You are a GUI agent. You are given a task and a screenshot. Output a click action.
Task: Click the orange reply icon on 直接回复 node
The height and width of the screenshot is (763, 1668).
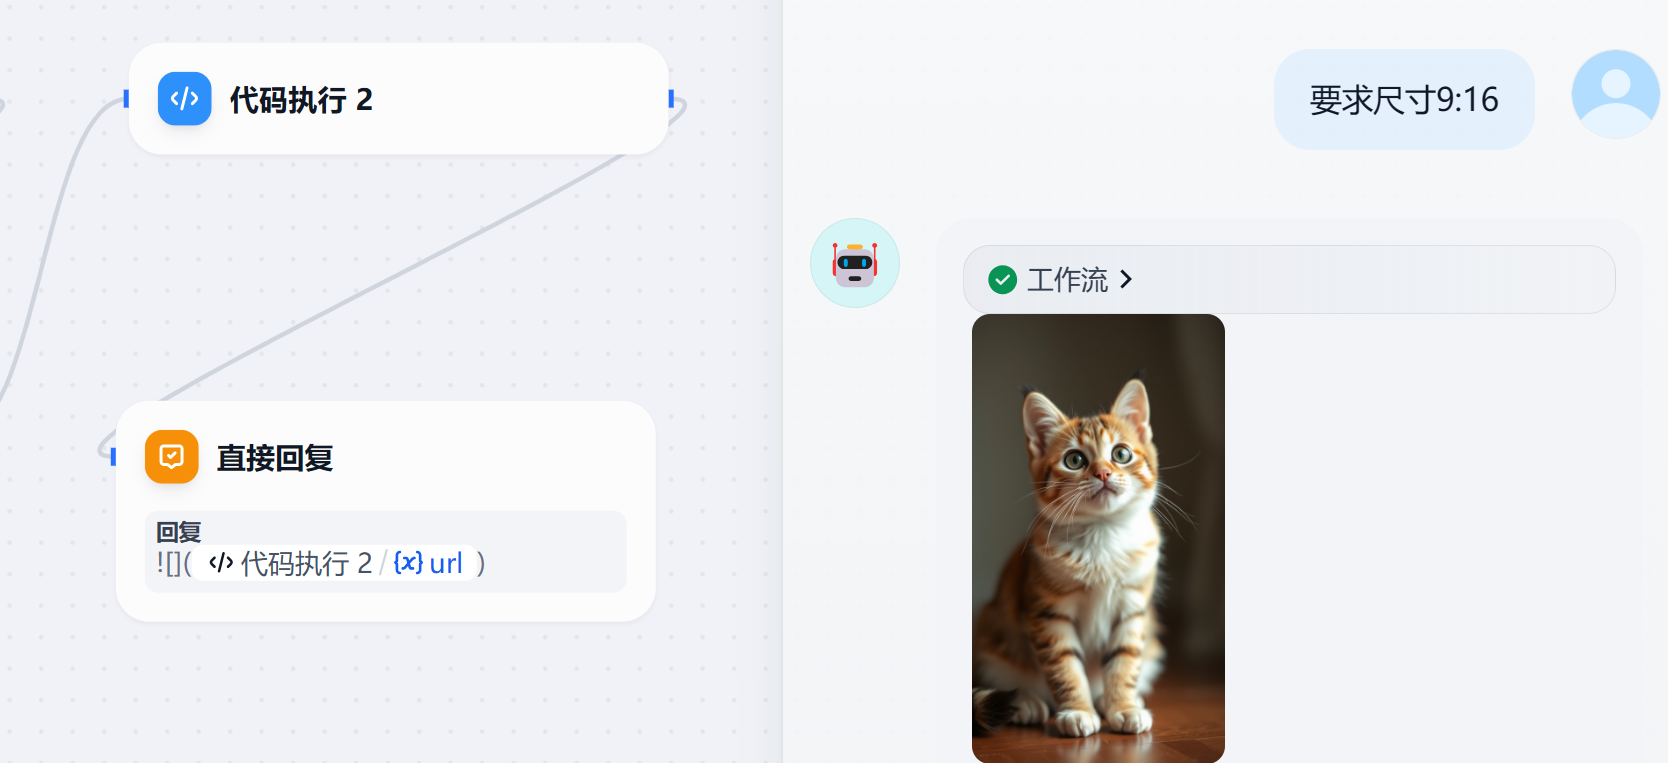(172, 457)
